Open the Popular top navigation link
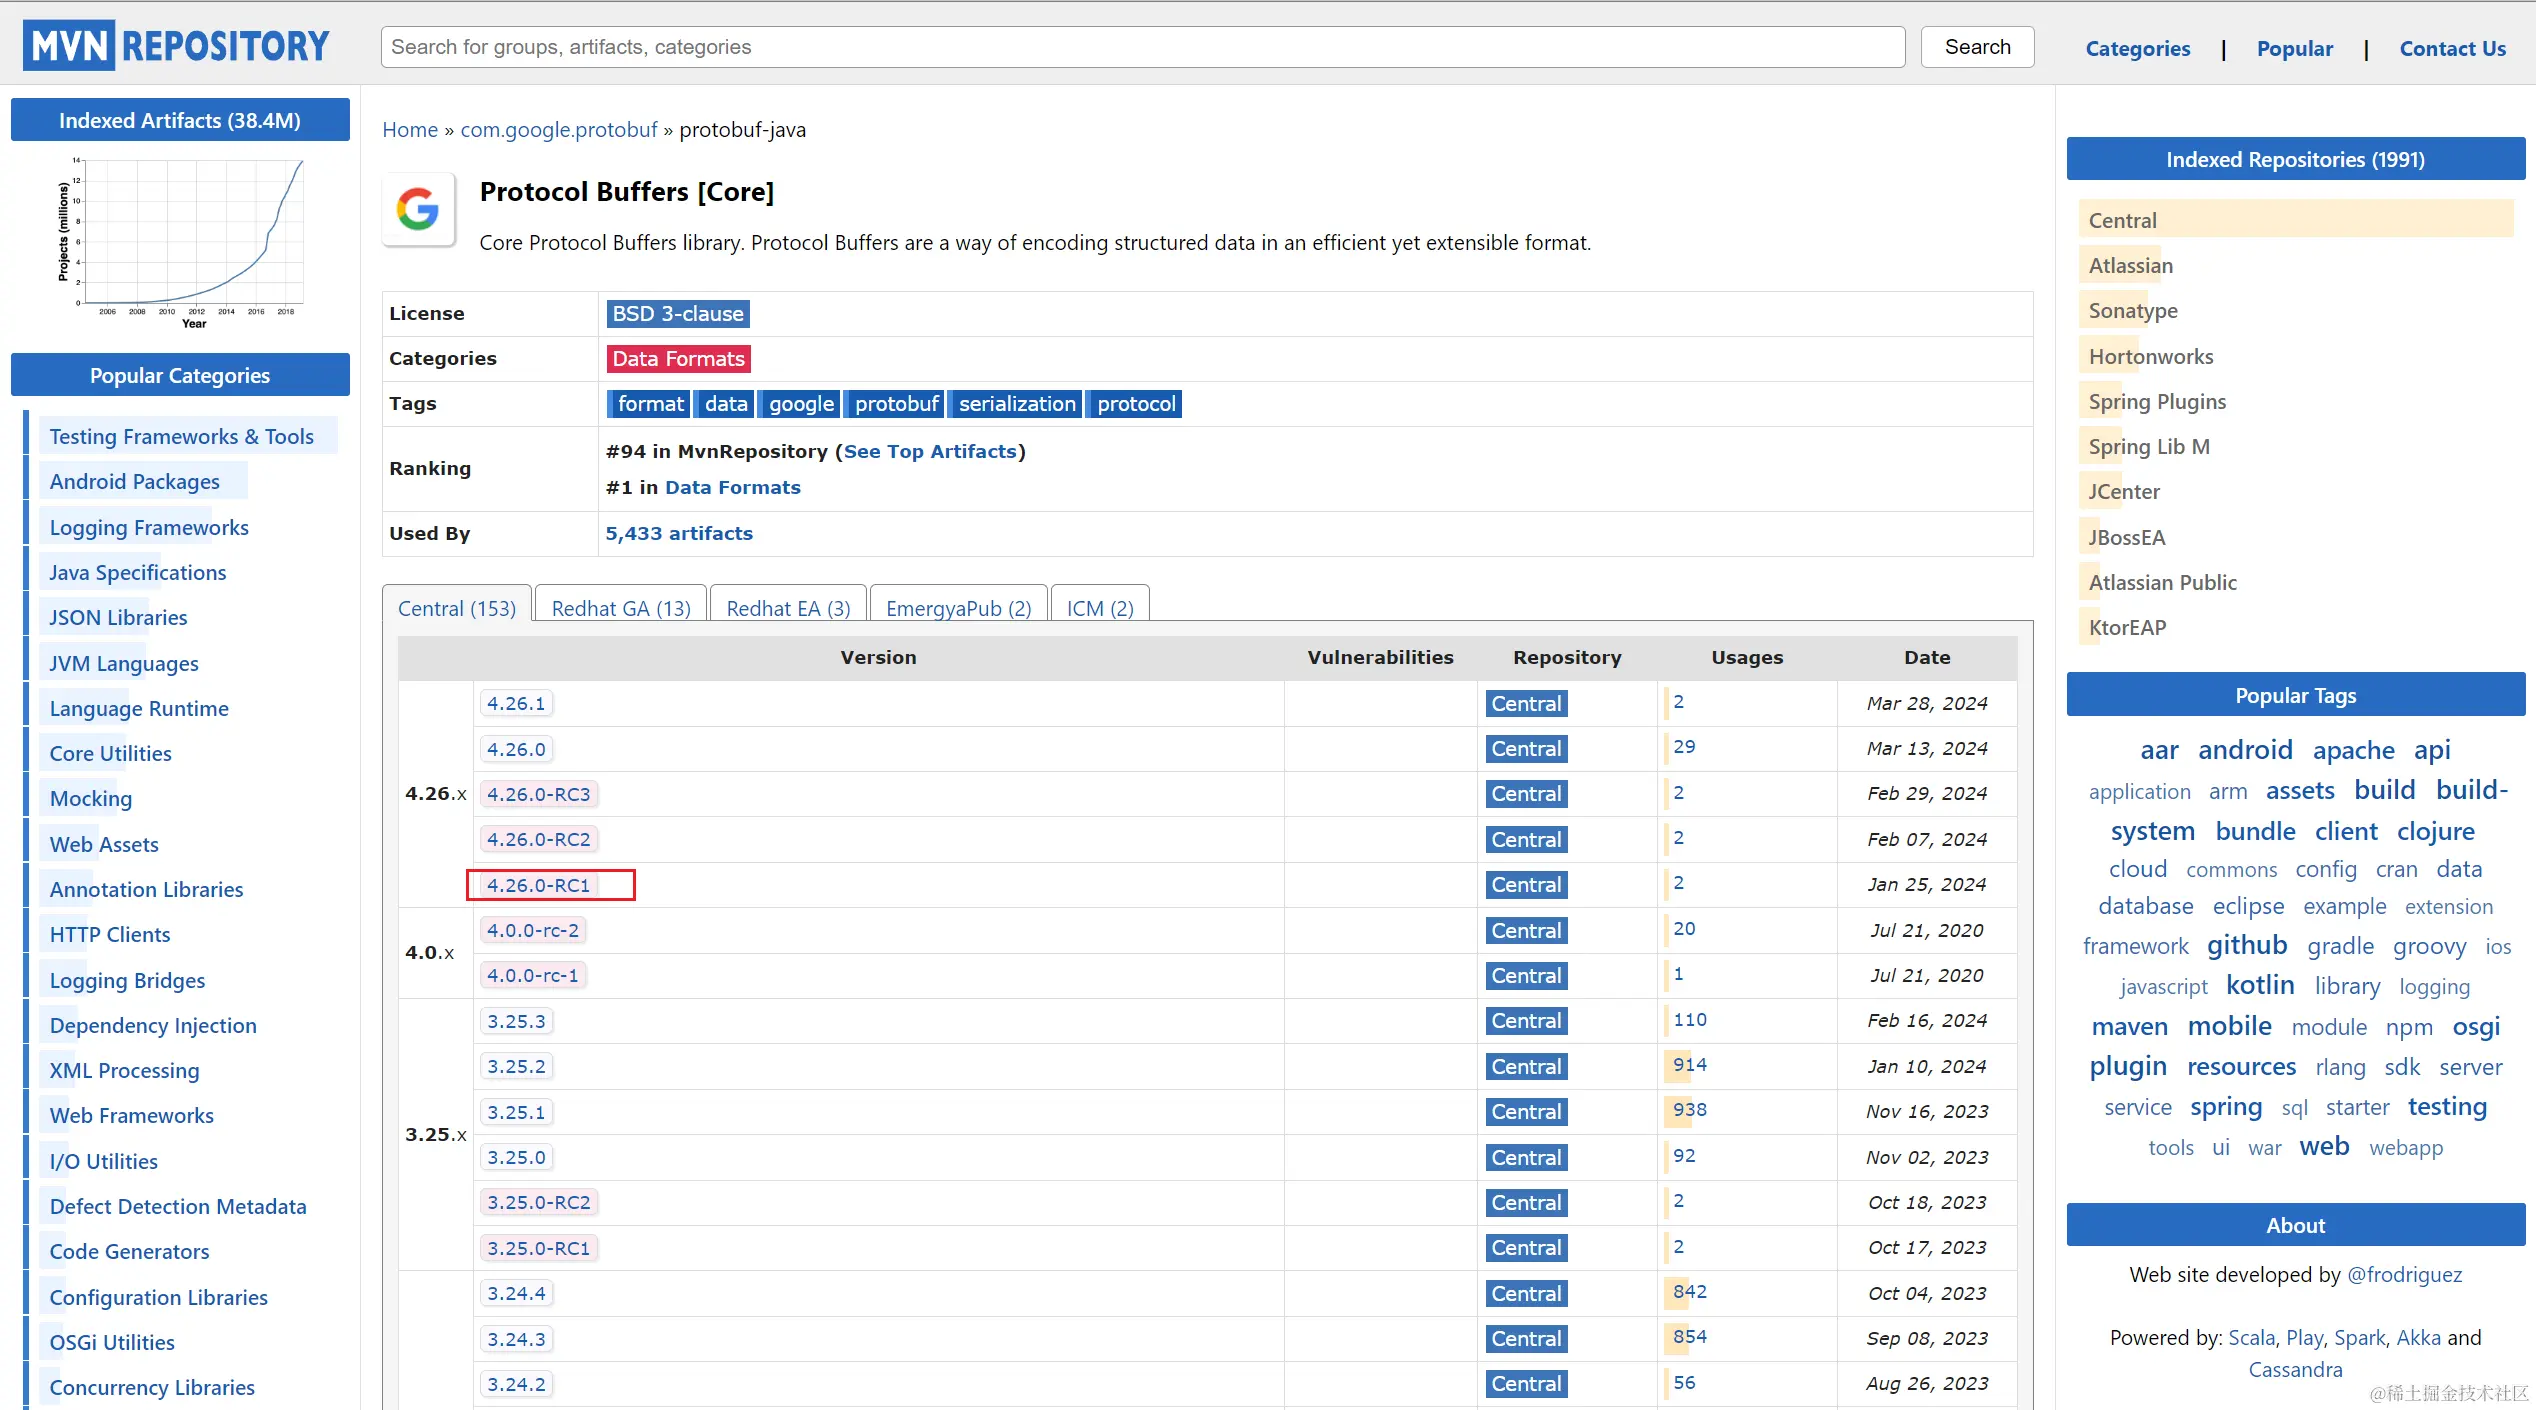 (2294, 48)
